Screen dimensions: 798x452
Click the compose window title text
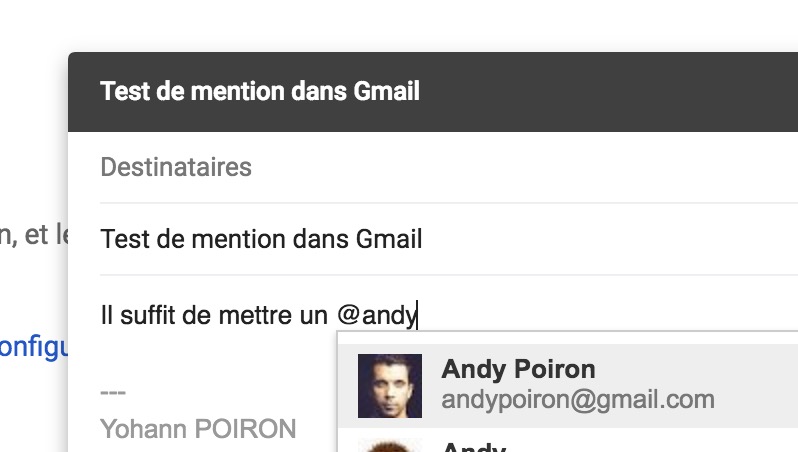point(260,92)
